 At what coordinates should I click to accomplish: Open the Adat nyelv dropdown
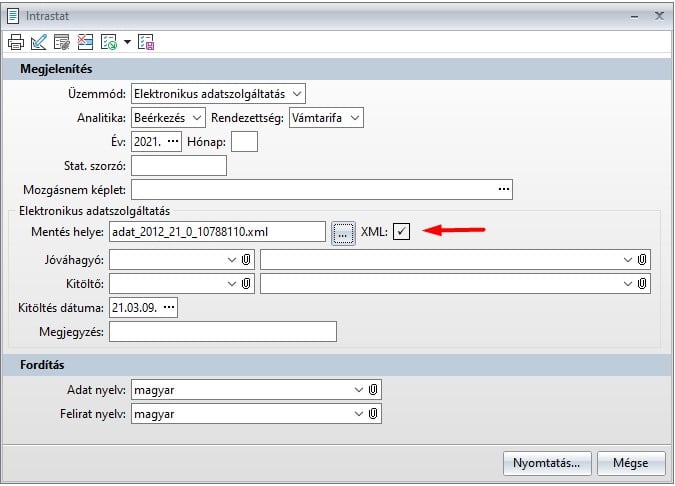point(359,390)
